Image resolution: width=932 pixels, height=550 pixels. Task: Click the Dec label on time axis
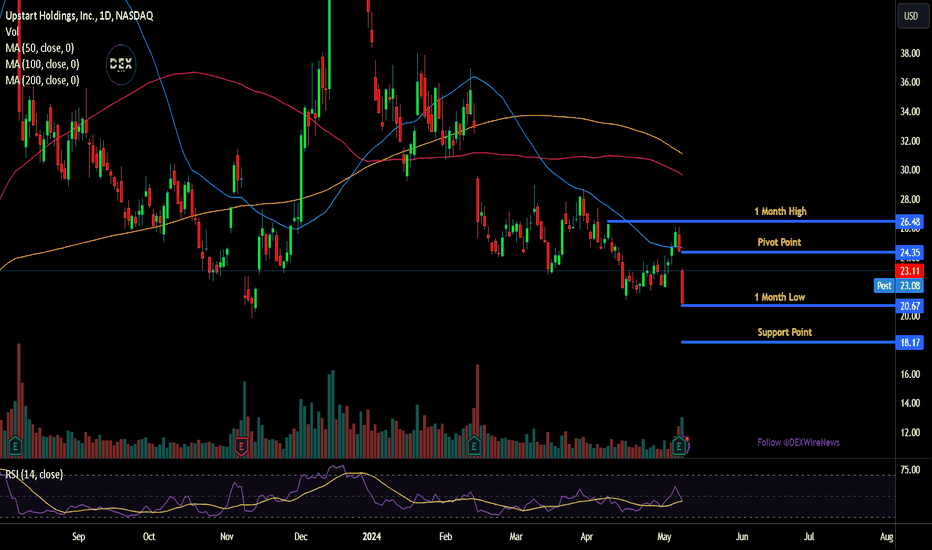(301, 536)
